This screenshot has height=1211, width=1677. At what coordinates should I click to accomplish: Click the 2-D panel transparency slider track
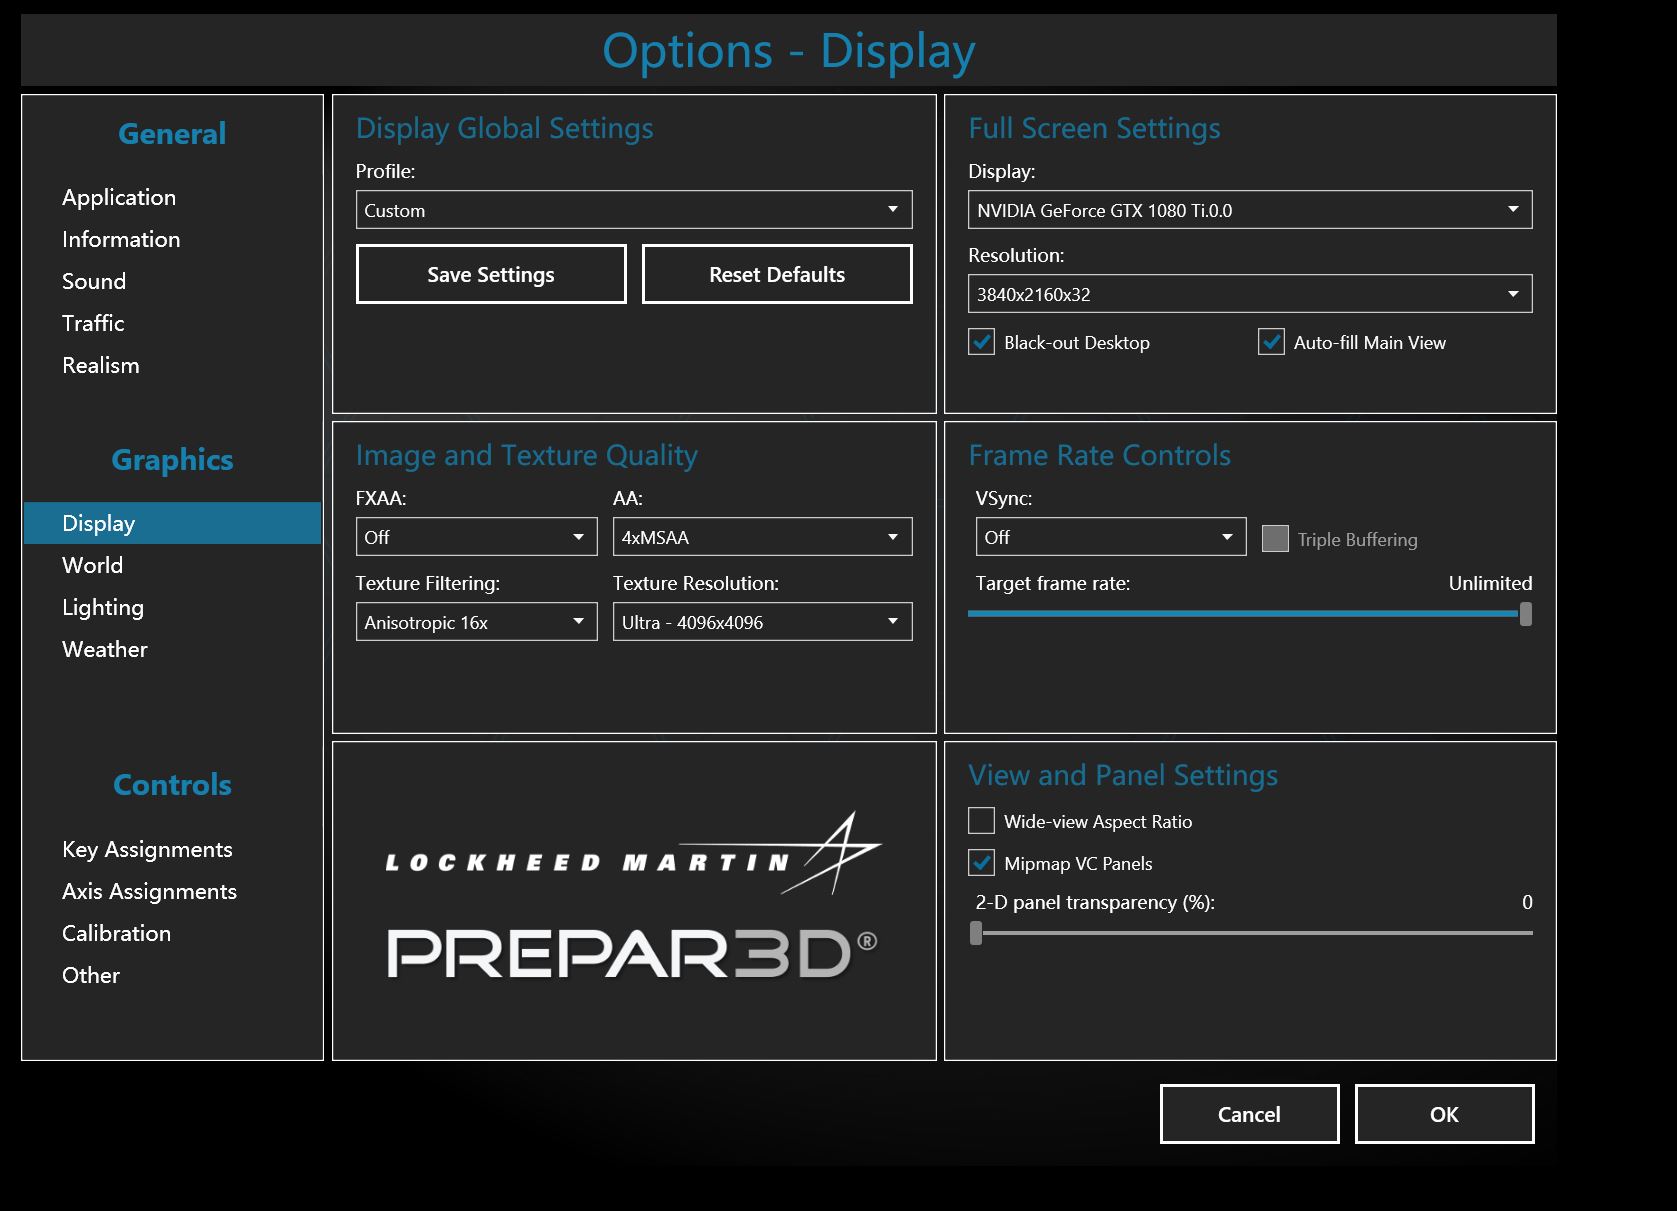click(1250, 933)
